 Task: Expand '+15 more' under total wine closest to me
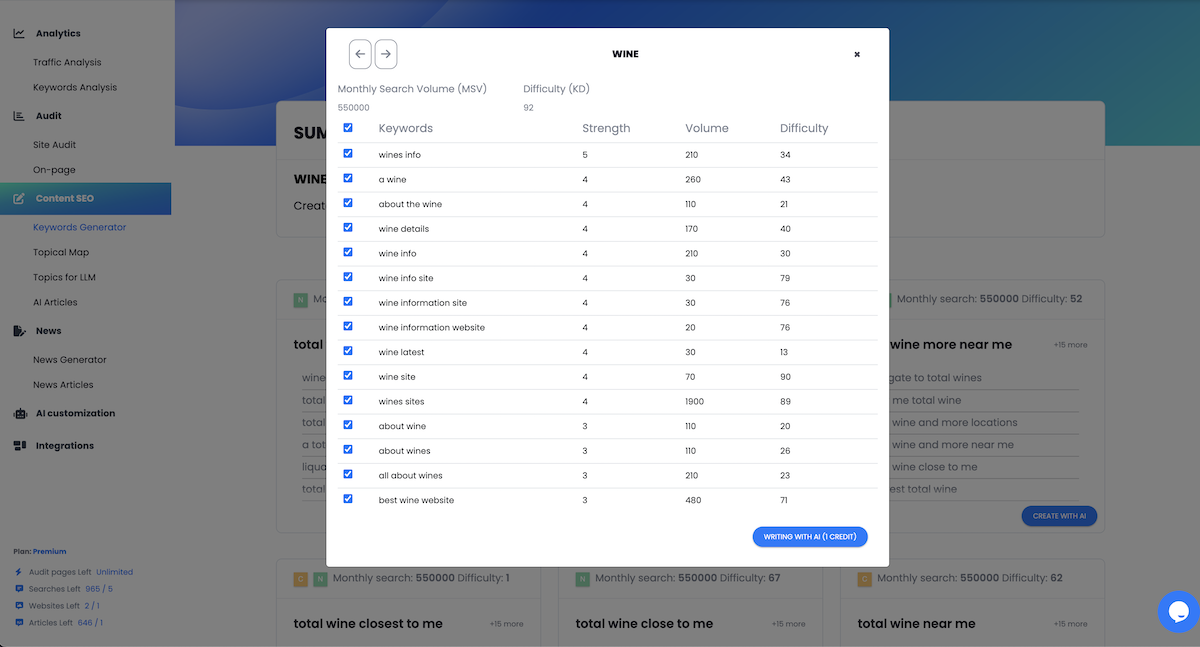tap(507, 623)
